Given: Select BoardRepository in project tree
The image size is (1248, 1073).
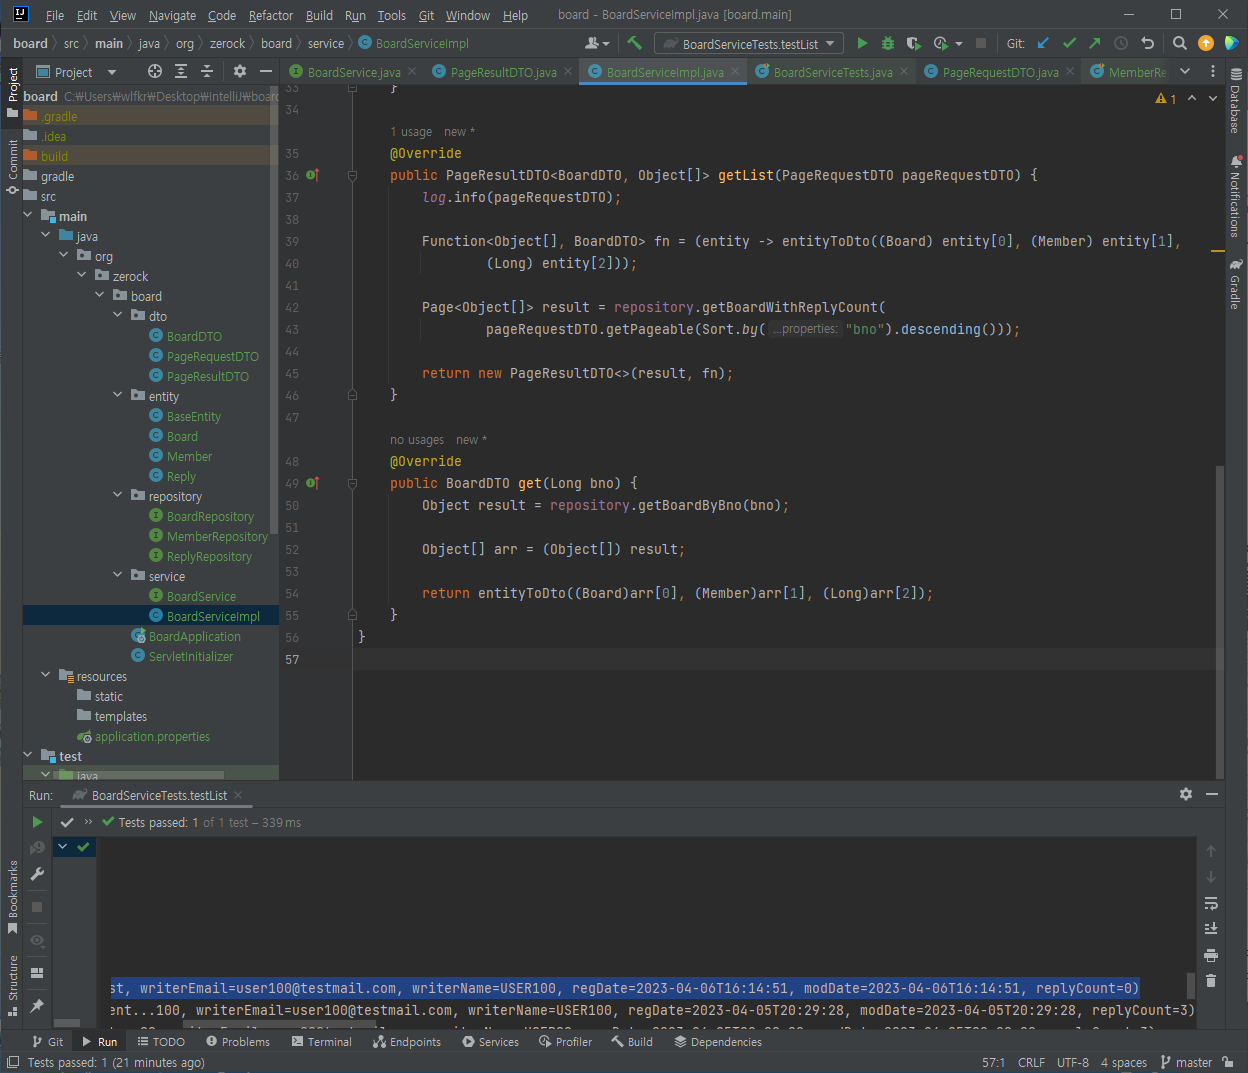Looking at the screenshot, I should tap(210, 516).
